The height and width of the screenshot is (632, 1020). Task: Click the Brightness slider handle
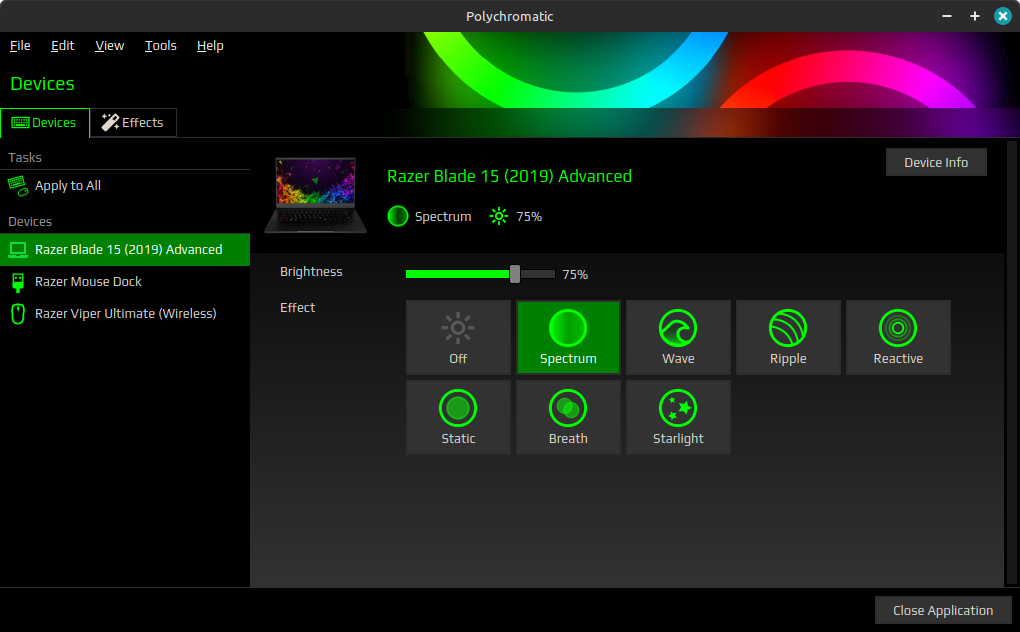(515, 274)
